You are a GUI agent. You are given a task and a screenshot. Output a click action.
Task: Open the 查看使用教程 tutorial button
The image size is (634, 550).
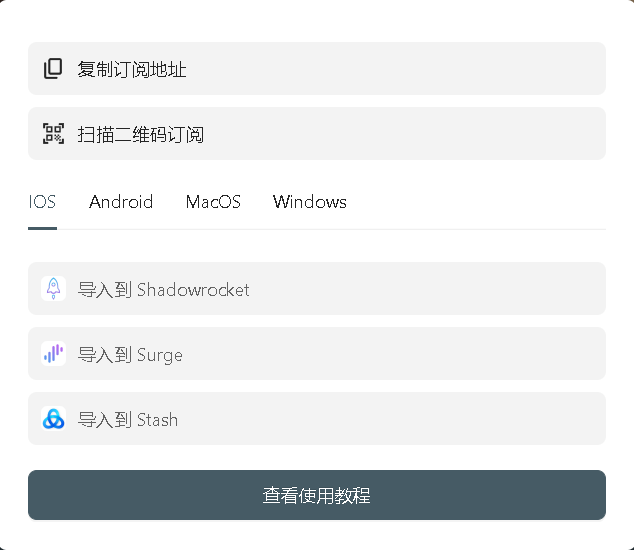(317, 495)
